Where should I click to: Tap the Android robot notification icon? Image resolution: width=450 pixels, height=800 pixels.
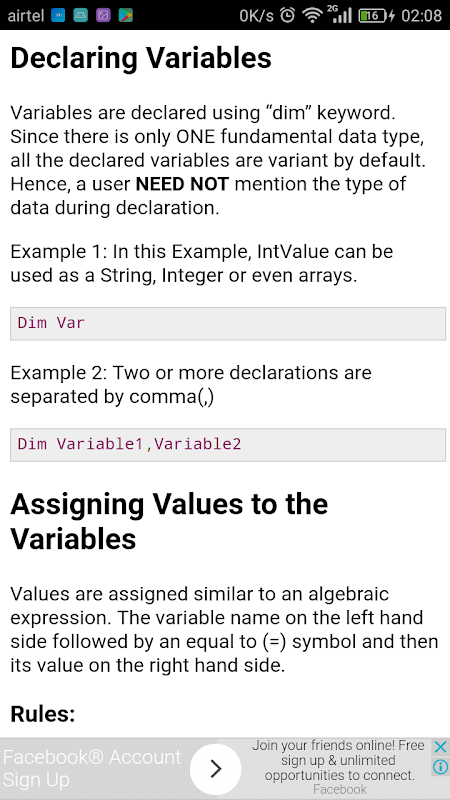coord(81,15)
